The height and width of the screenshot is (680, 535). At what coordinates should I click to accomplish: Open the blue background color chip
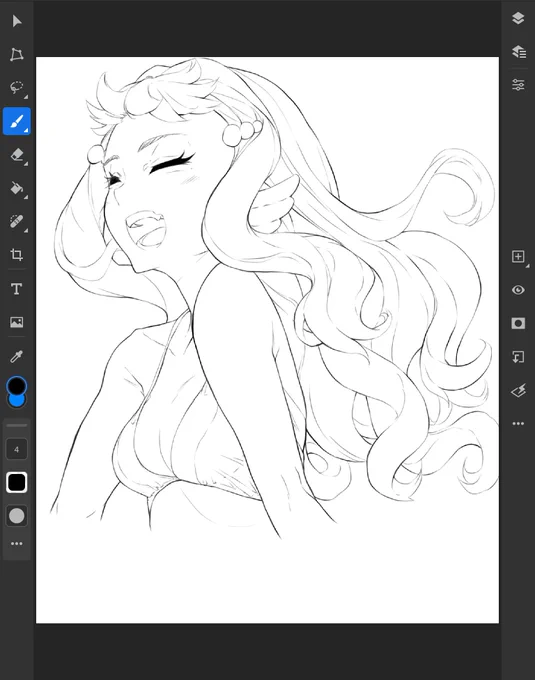[x=17, y=401]
